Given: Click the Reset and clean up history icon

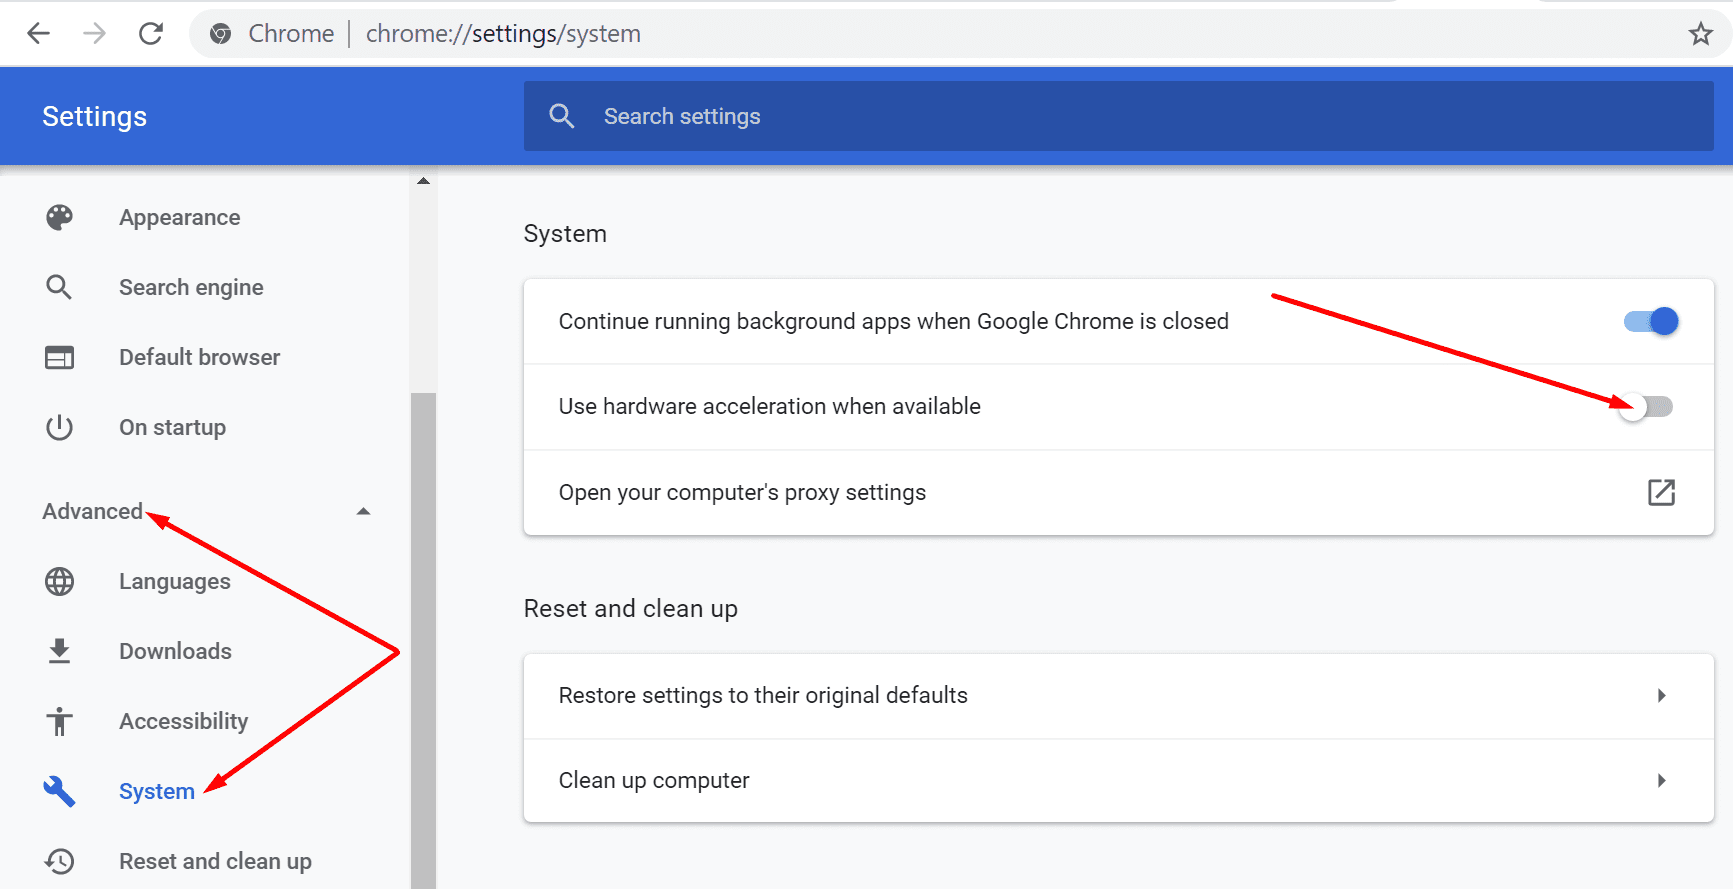Looking at the screenshot, I should click(x=59, y=861).
